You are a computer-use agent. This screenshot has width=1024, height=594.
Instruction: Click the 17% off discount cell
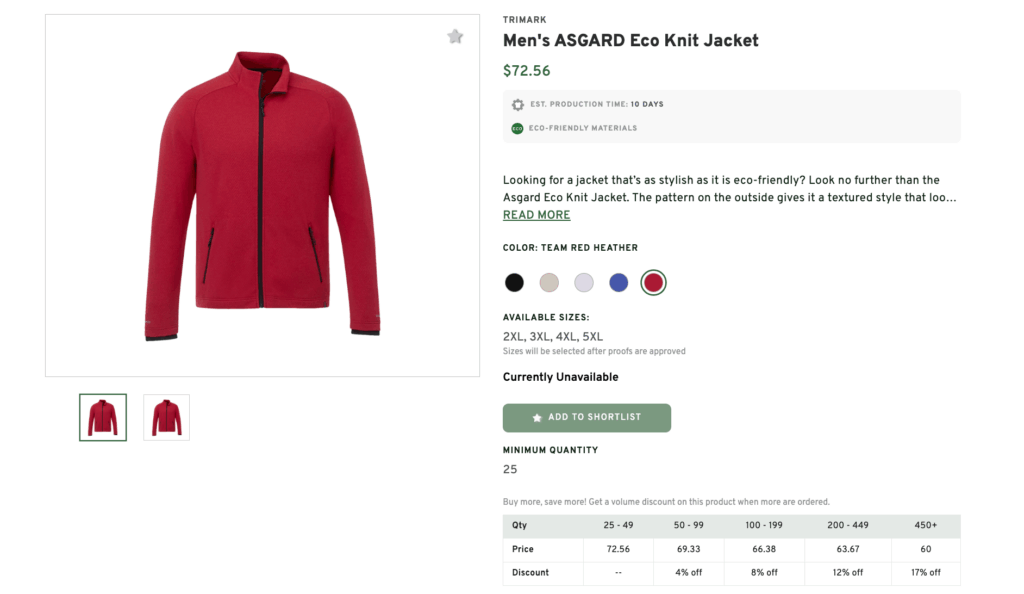coord(925,572)
